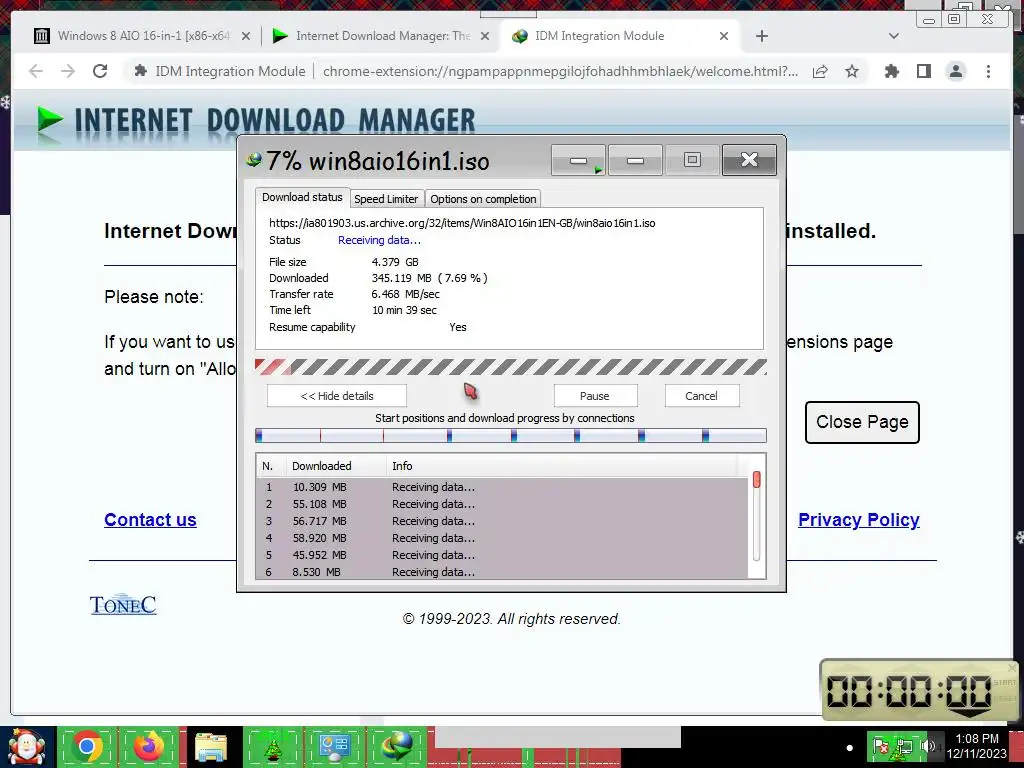The width and height of the screenshot is (1024, 768).
Task: Toggle the browser side panel
Action: click(923, 71)
